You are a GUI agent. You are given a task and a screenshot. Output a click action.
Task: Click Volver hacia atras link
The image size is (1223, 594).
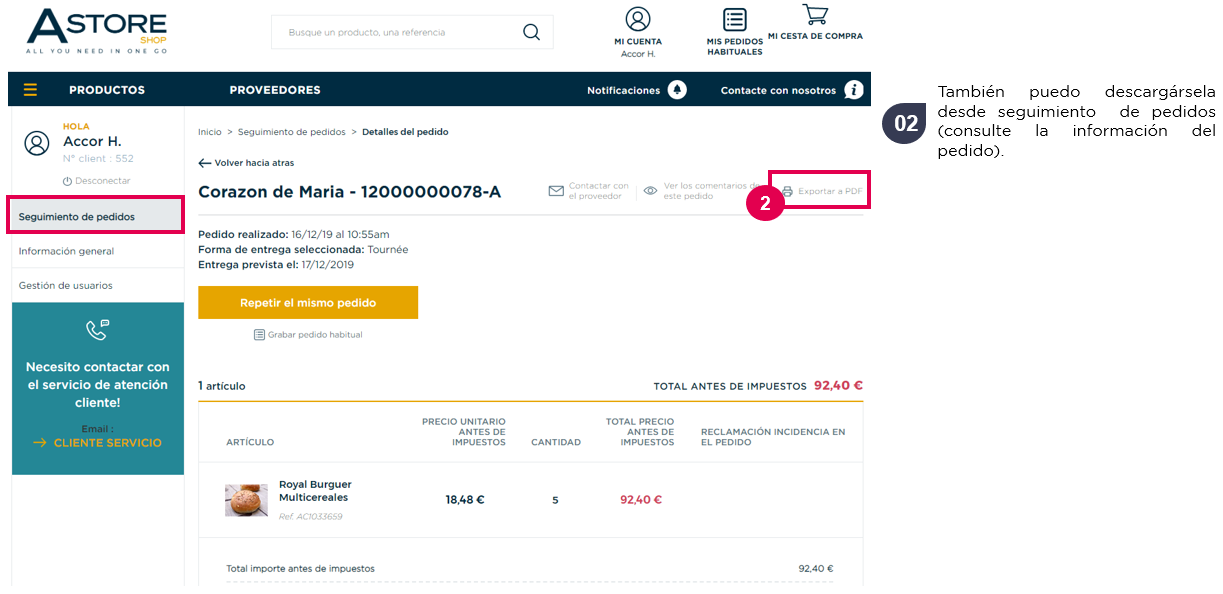(246, 162)
